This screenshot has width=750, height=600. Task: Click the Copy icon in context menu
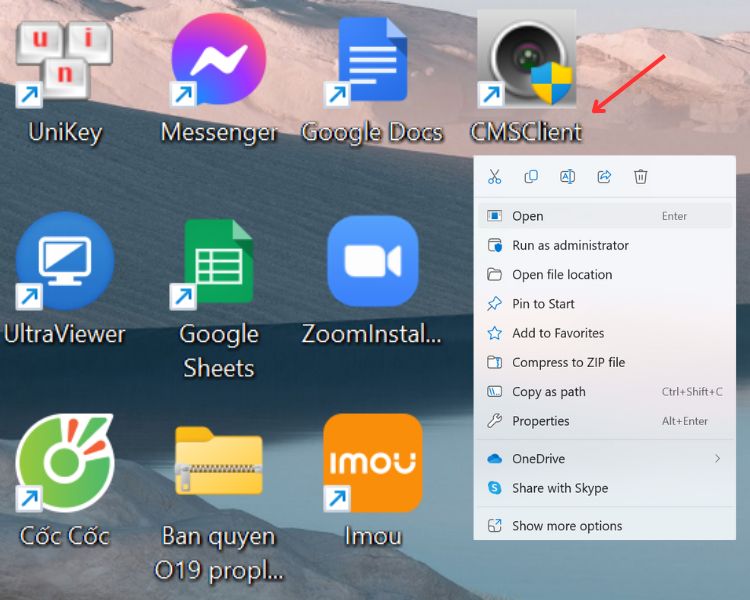(531, 177)
